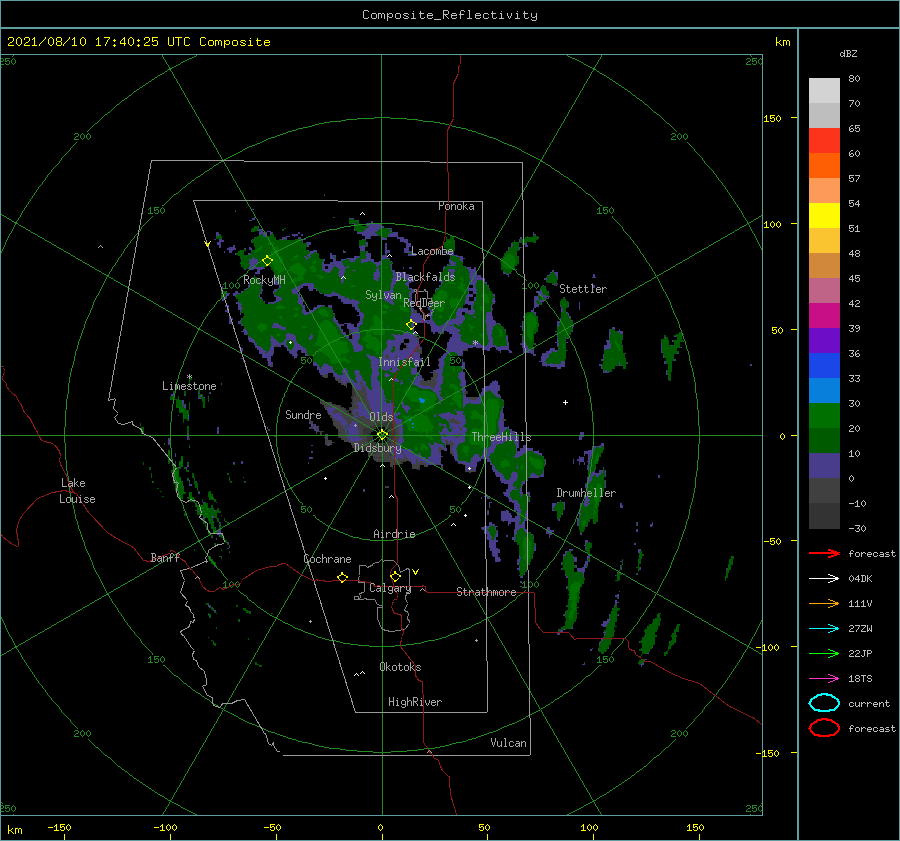Select the 42 dBZ magenta swatch
900x841 pixels.
(824, 315)
